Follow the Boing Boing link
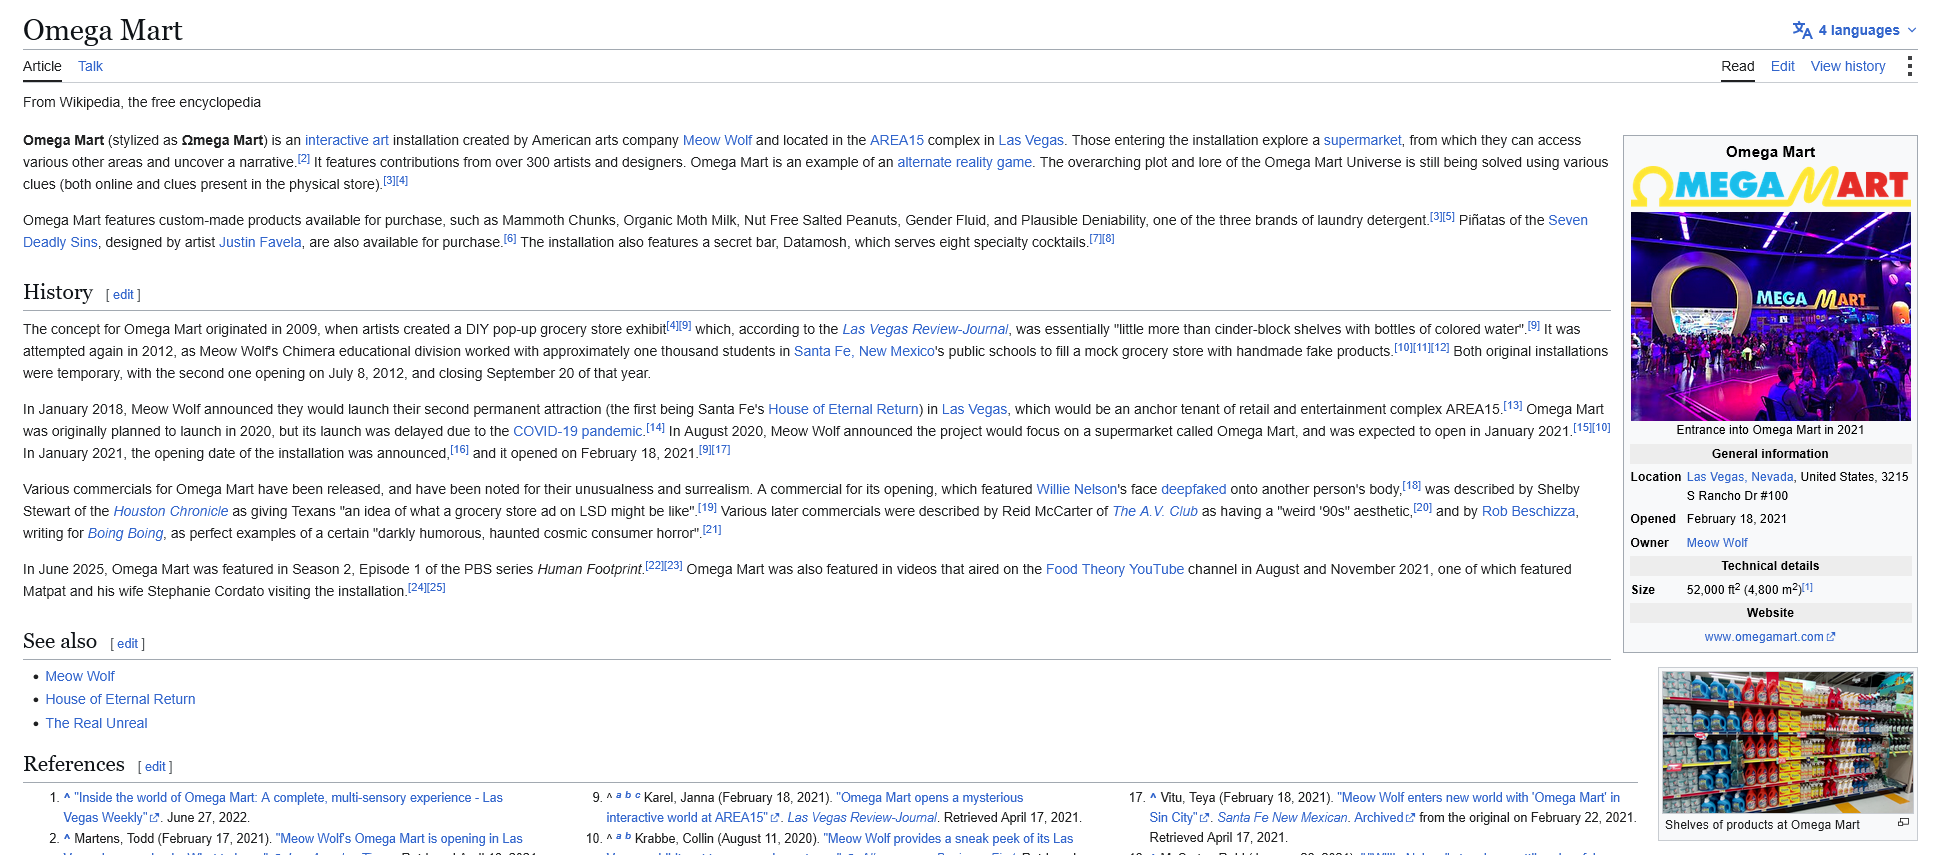This screenshot has width=1936, height=855. (x=125, y=533)
